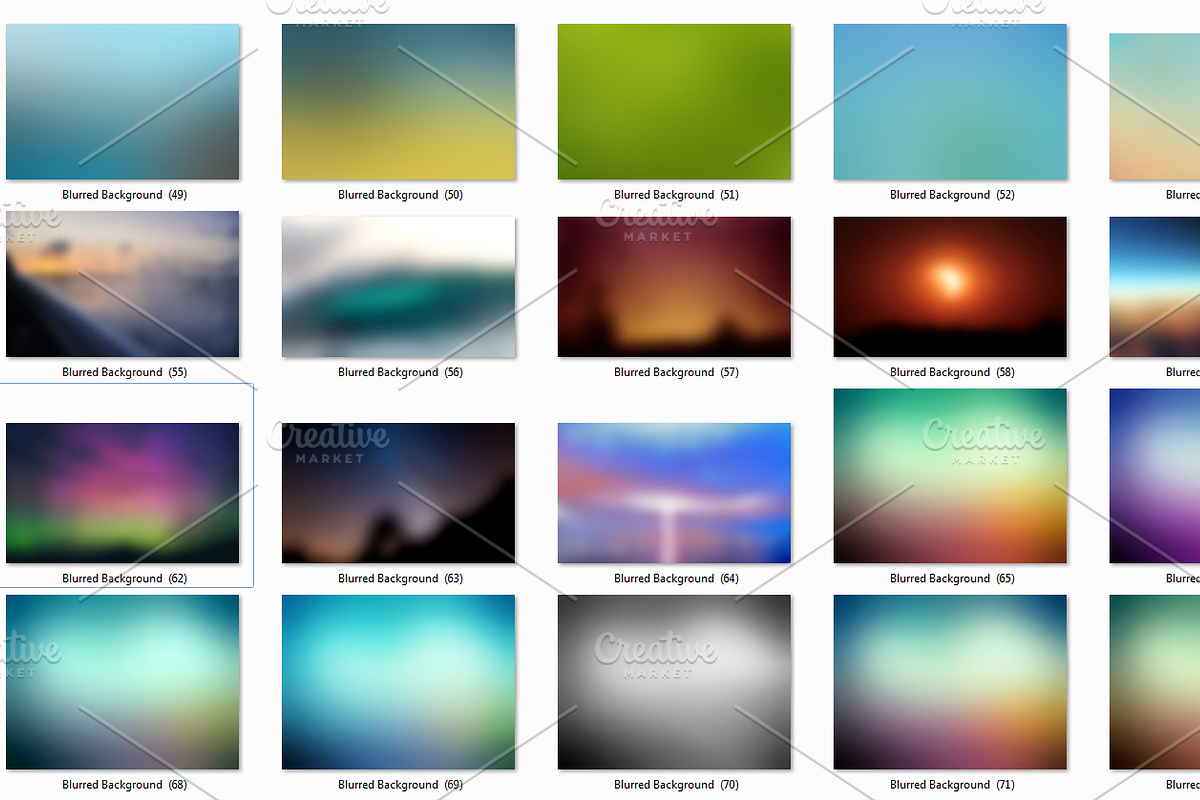Click the aurora Blurred Background (62) thumbnail
Image resolution: width=1200 pixels, height=800 pixels.
tap(123, 493)
